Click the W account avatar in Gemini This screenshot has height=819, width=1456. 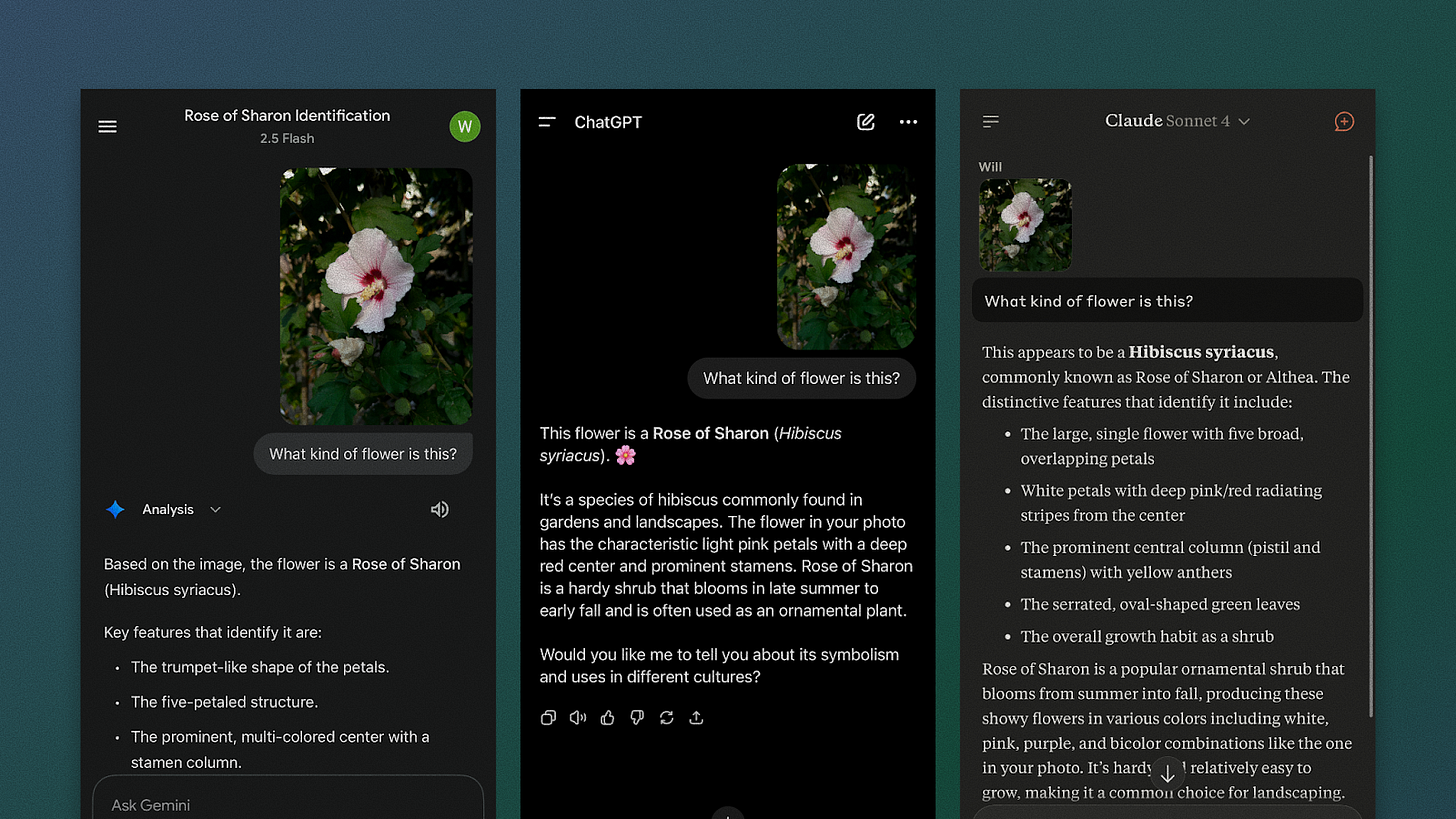pos(465,126)
